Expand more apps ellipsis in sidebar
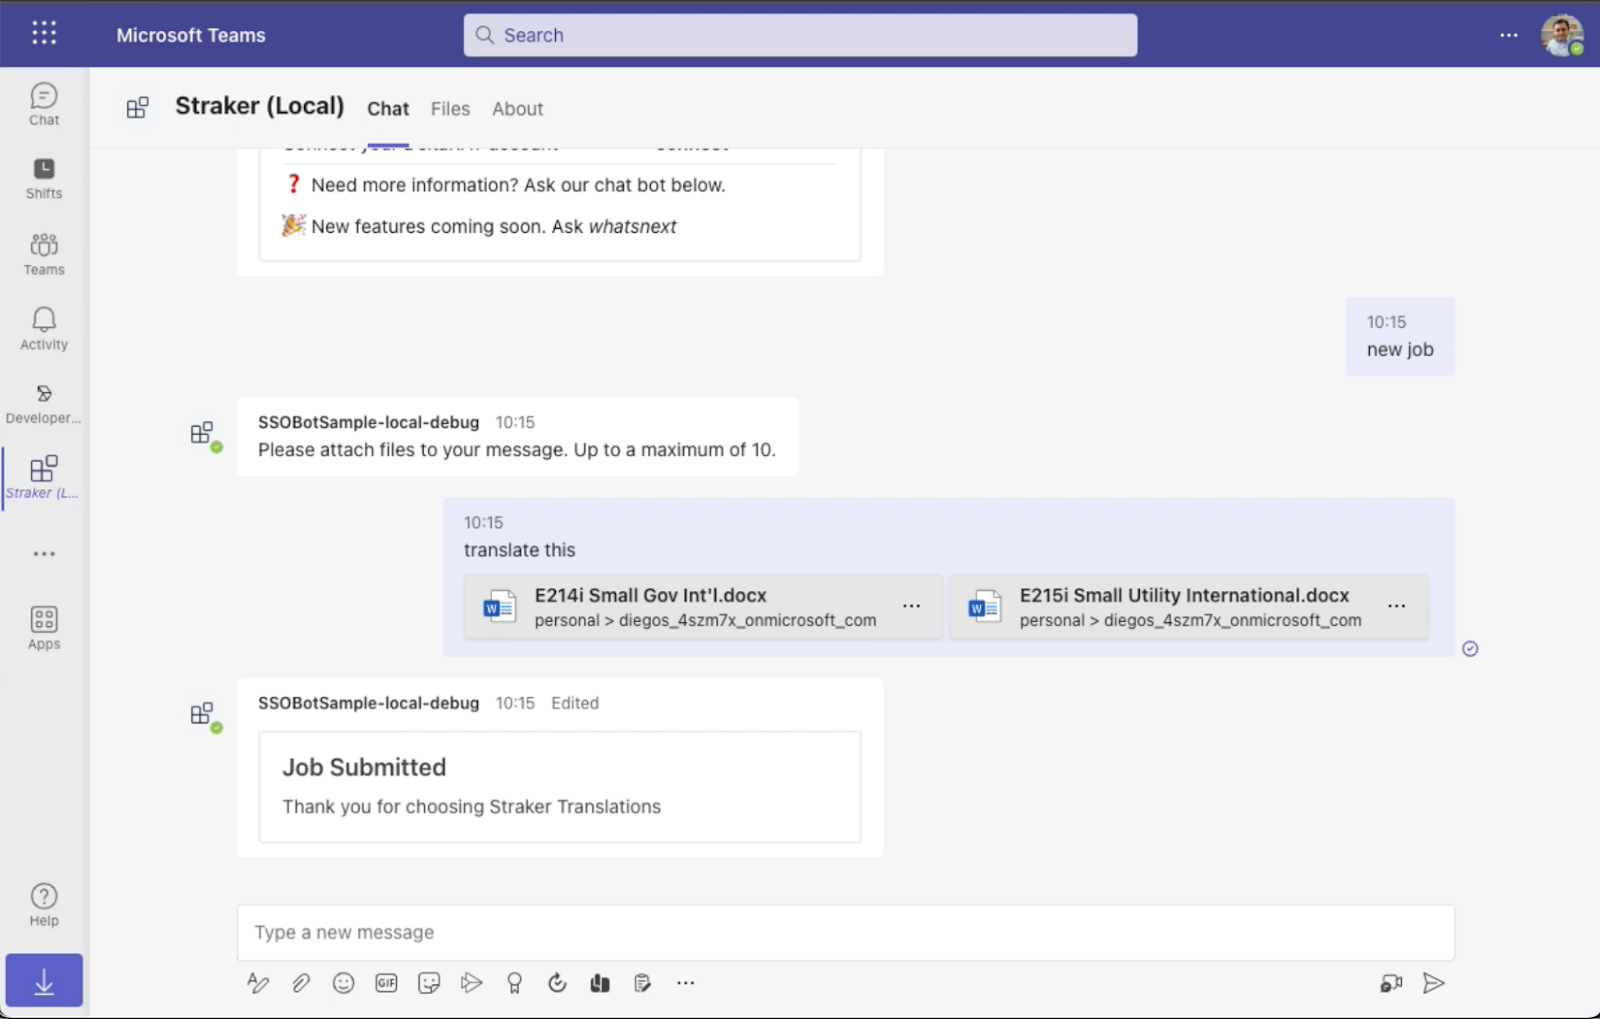This screenshot has height=1019, width=1600. coord(44,553)
